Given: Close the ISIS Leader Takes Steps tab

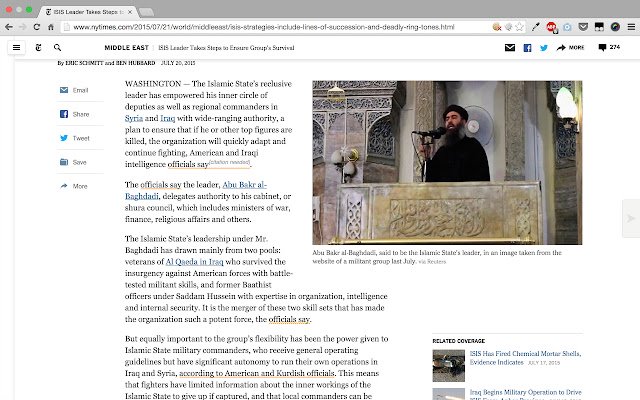Looking at the screenshot, I should click(130, 12).
